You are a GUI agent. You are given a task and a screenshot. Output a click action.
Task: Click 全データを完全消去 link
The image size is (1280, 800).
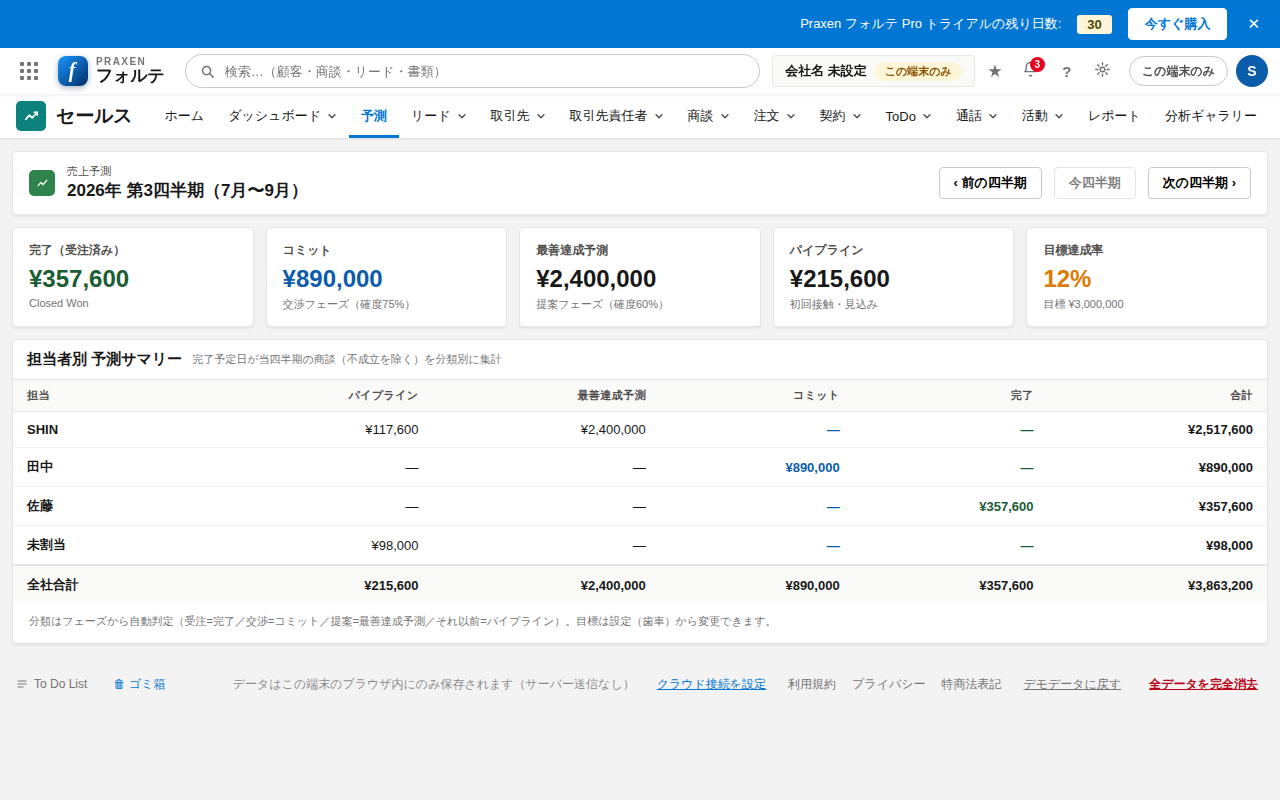click(x=1203, y=684)
